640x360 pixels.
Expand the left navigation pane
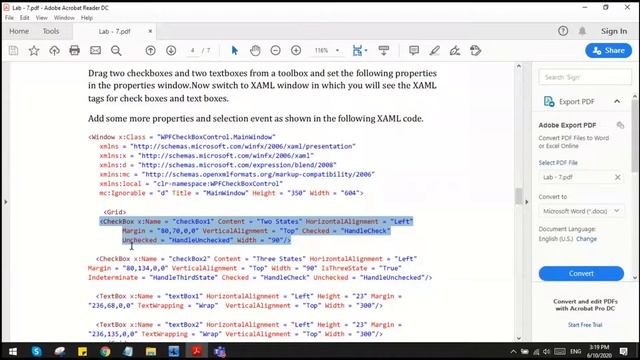(5, 202)
